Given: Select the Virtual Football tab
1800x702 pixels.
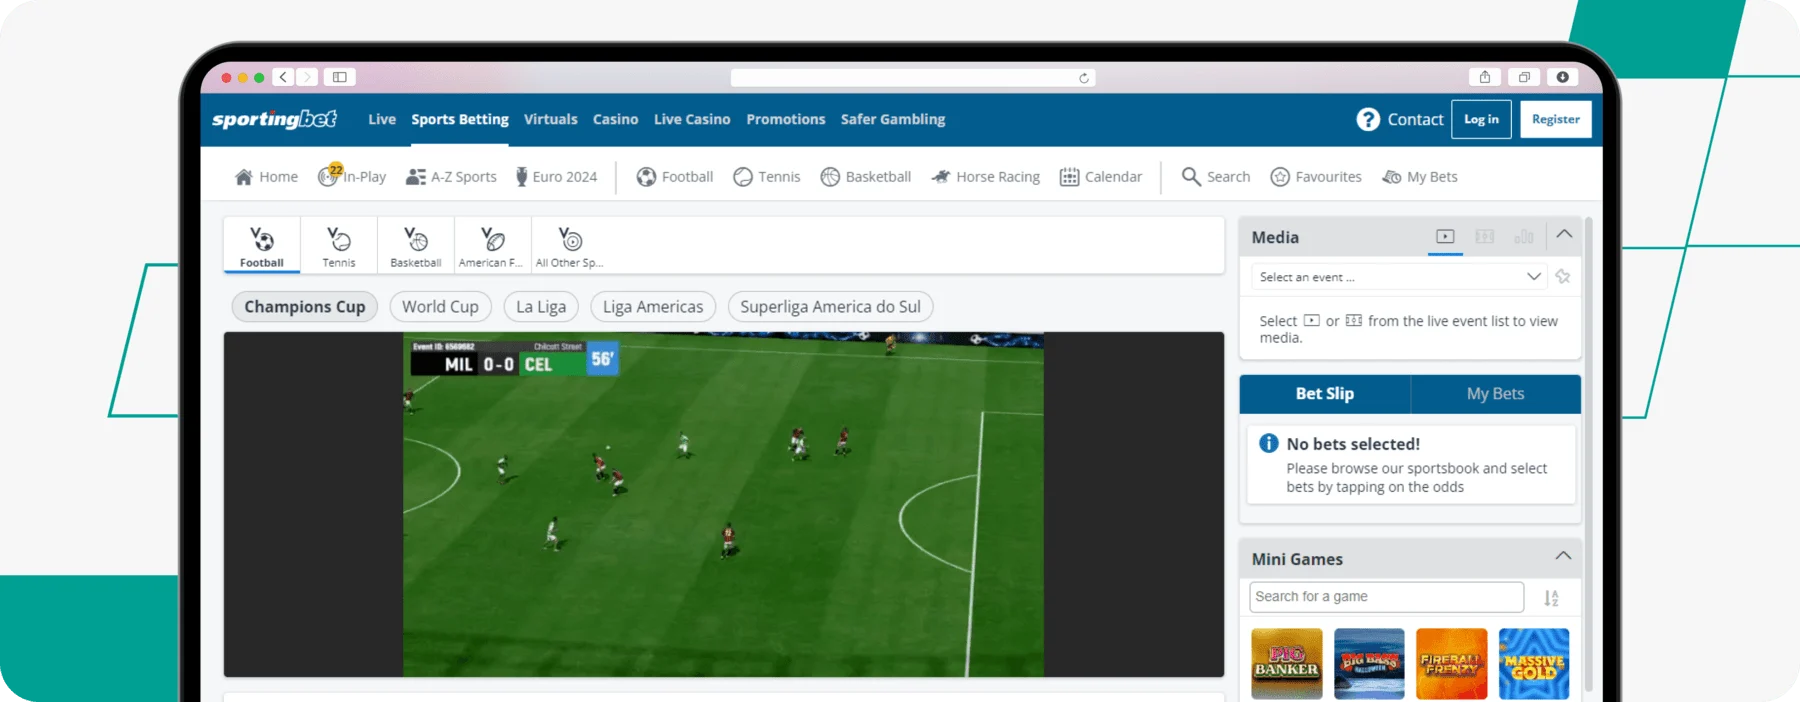Looking at the screenshot, I should pos(262,246).
